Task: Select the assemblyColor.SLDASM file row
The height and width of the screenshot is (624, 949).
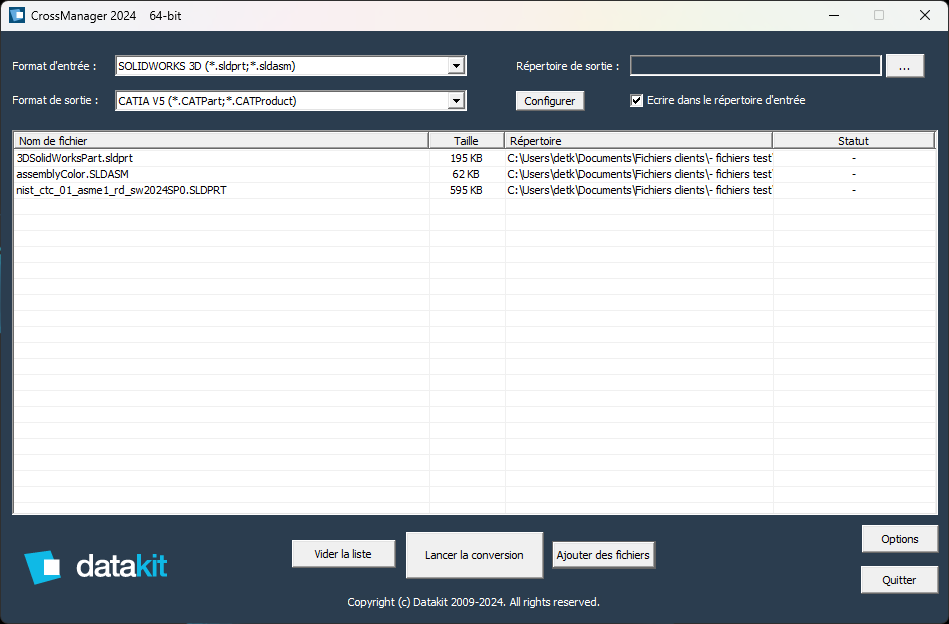Action: (72, 174)
